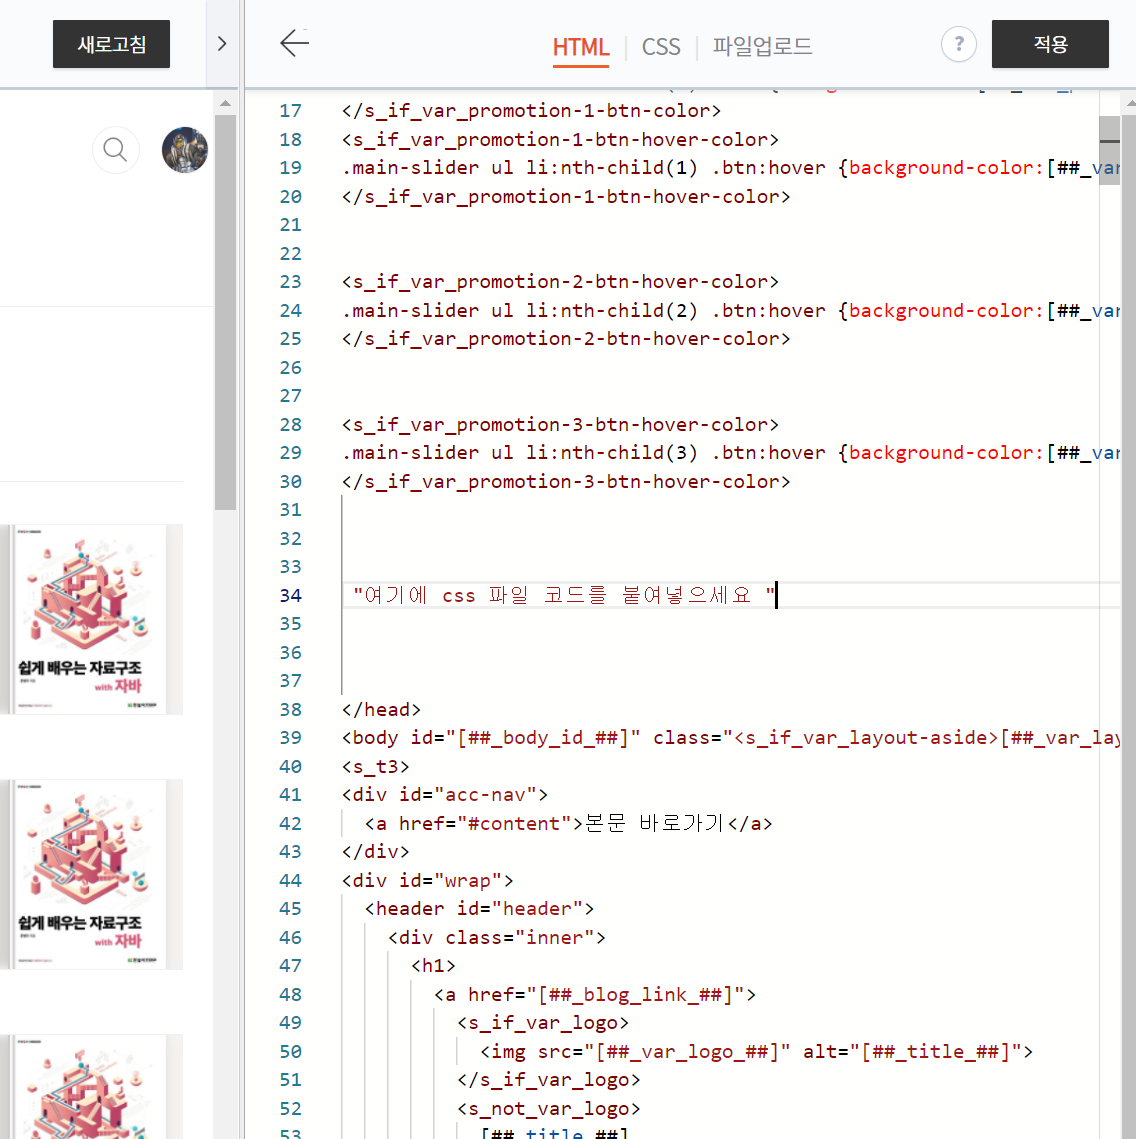
Task: Click the second book cover thumbnail
Action: tap(91, 875)
